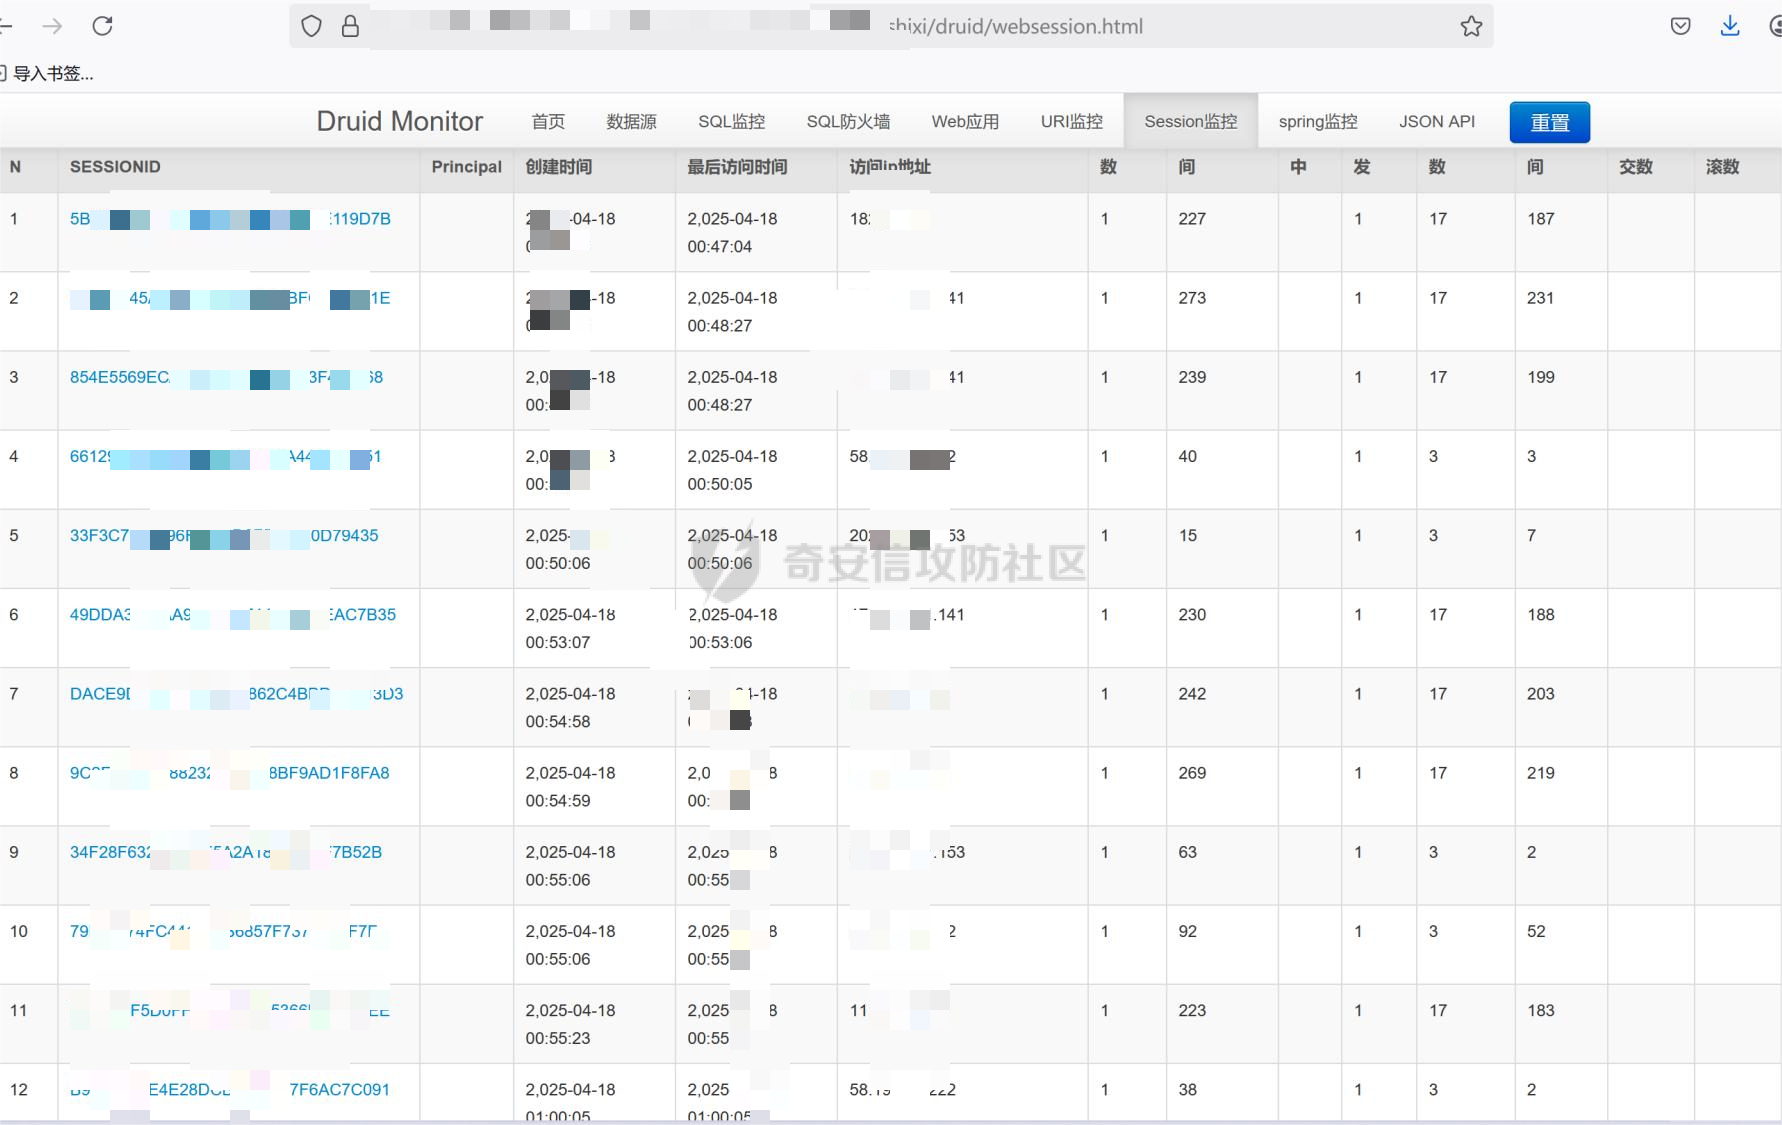1782x1125 pixels.
Task: Open the 导入书签 bookmark item
Action: (x=52, y=73)
